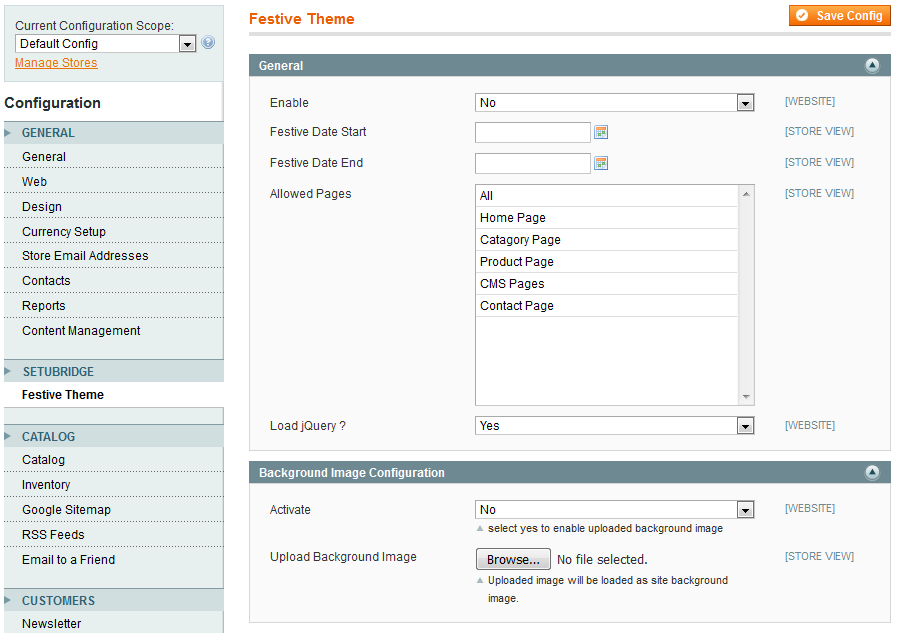Follow the Manage Stores link

tap(56, 63)
